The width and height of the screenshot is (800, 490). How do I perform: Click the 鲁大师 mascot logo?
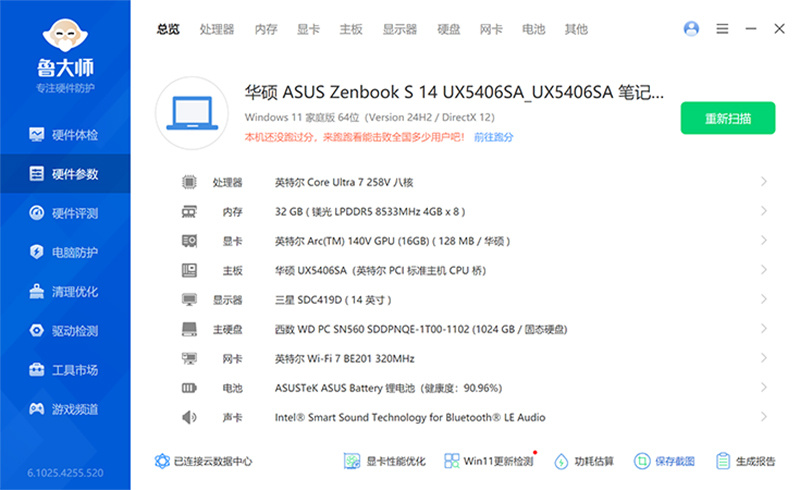[65, 35]
